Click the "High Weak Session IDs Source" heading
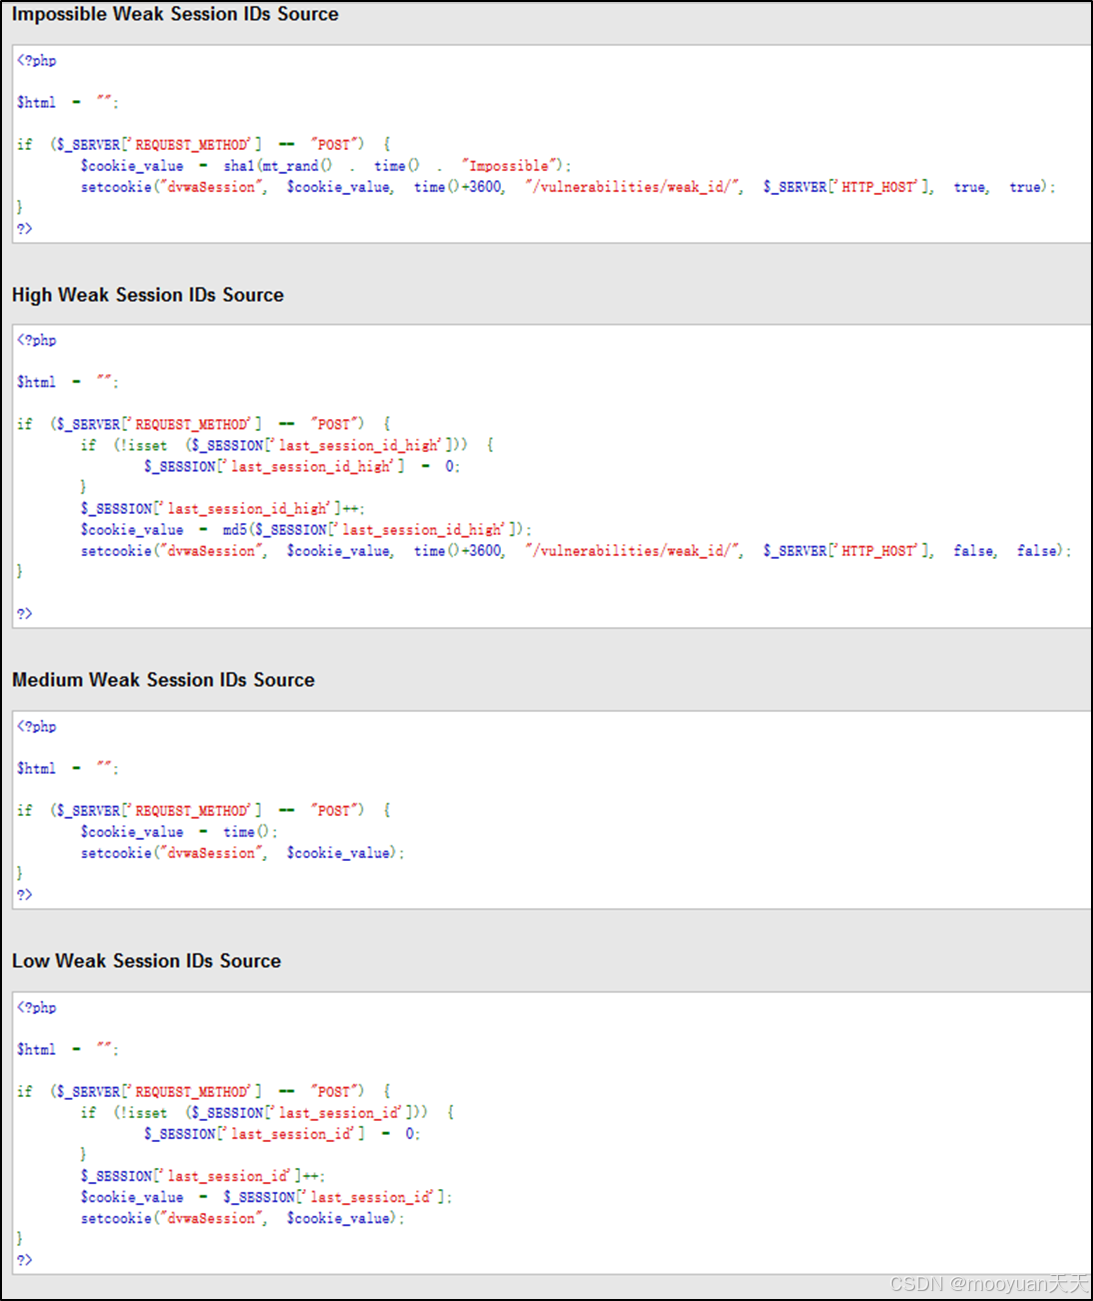 pyautogui.click(x=148, y=295)
